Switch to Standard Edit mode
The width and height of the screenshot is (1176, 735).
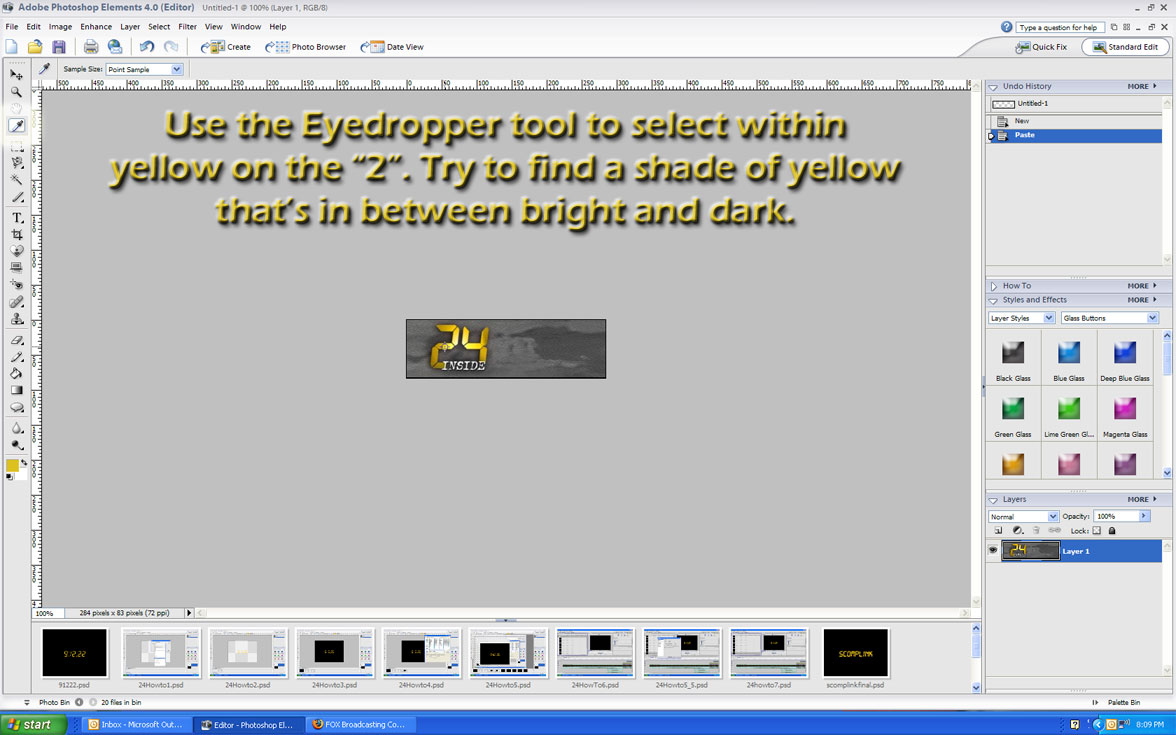1125,46
